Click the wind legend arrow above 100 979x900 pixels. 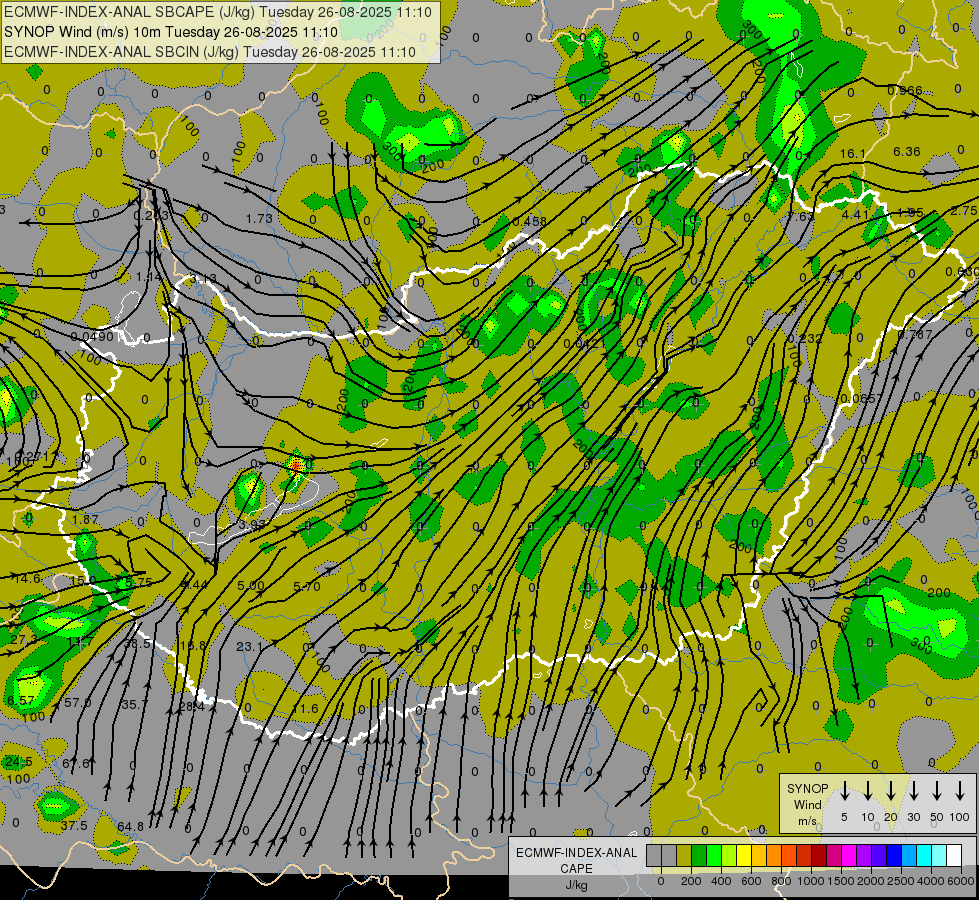[x=960, y=792]
